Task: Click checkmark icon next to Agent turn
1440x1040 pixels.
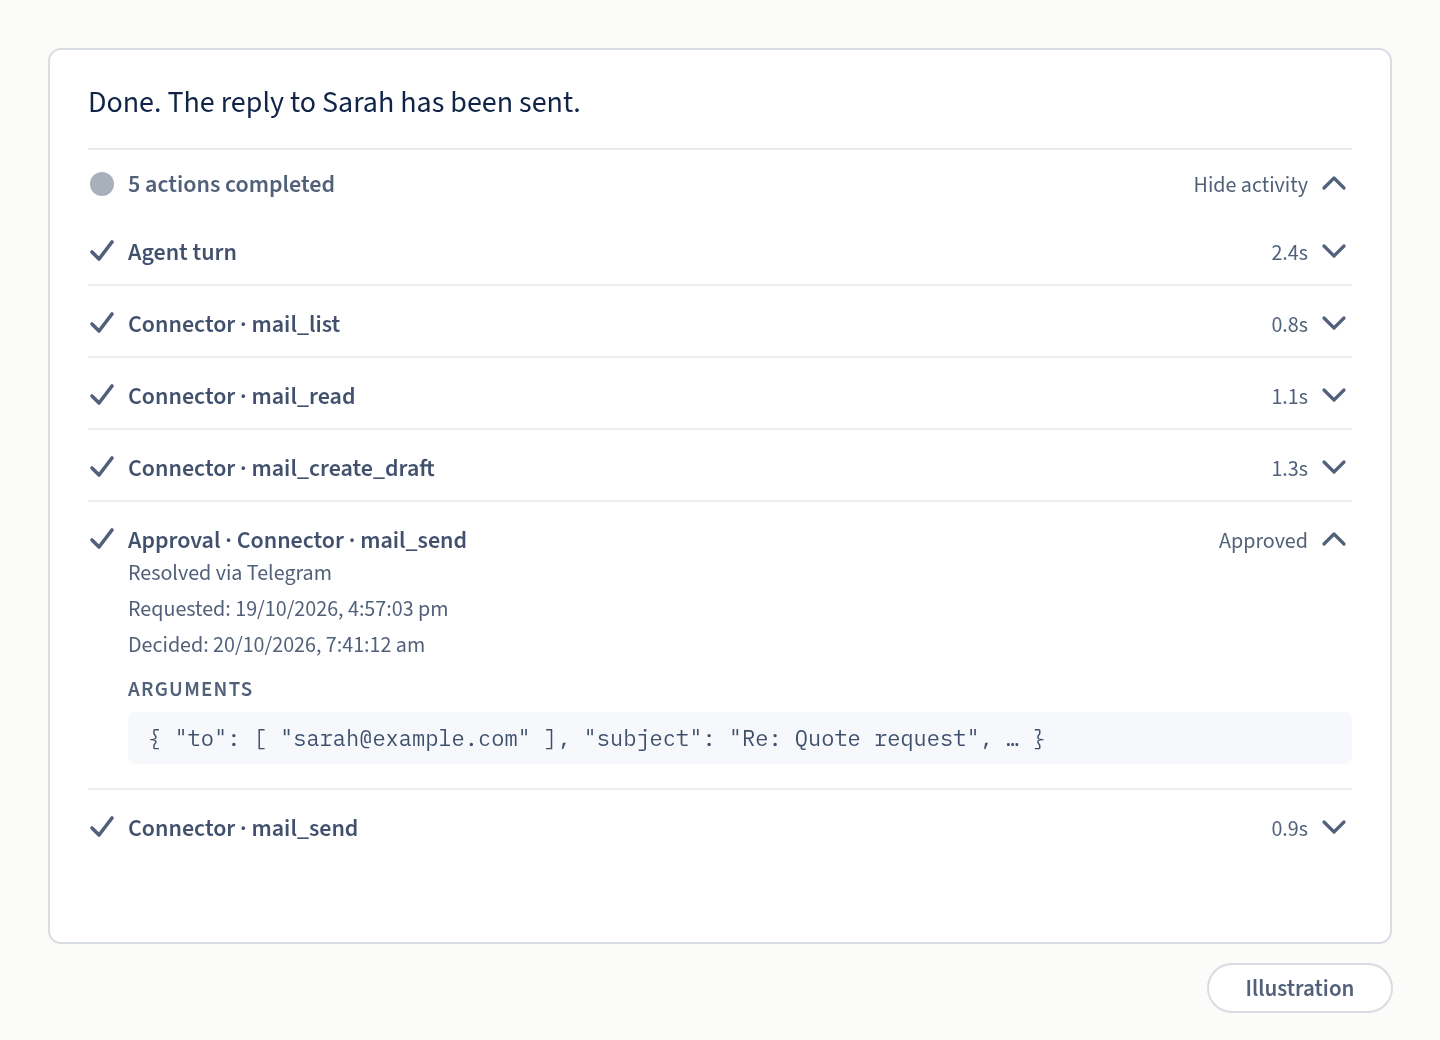Action: [x=102, y=251]
